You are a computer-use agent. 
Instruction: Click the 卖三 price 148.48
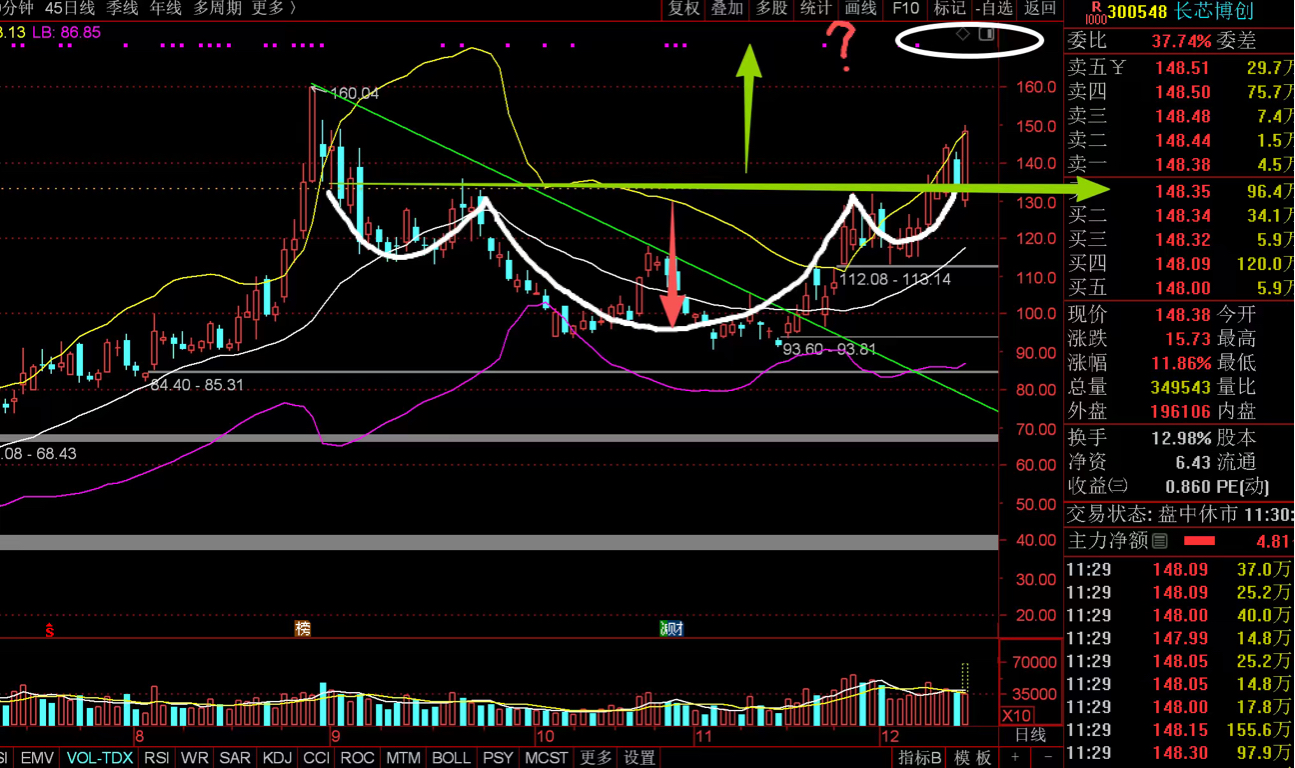[x=1182, y=116]
